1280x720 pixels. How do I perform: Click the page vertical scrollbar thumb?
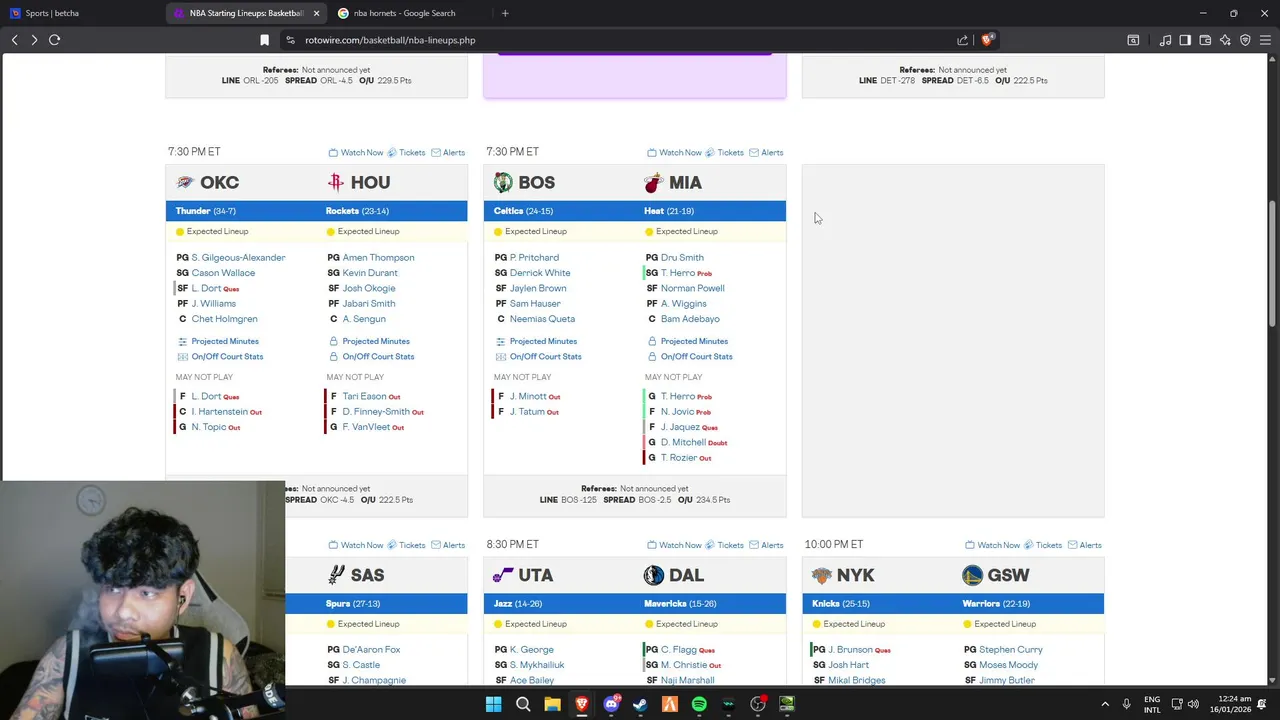tap(1273, 262)
